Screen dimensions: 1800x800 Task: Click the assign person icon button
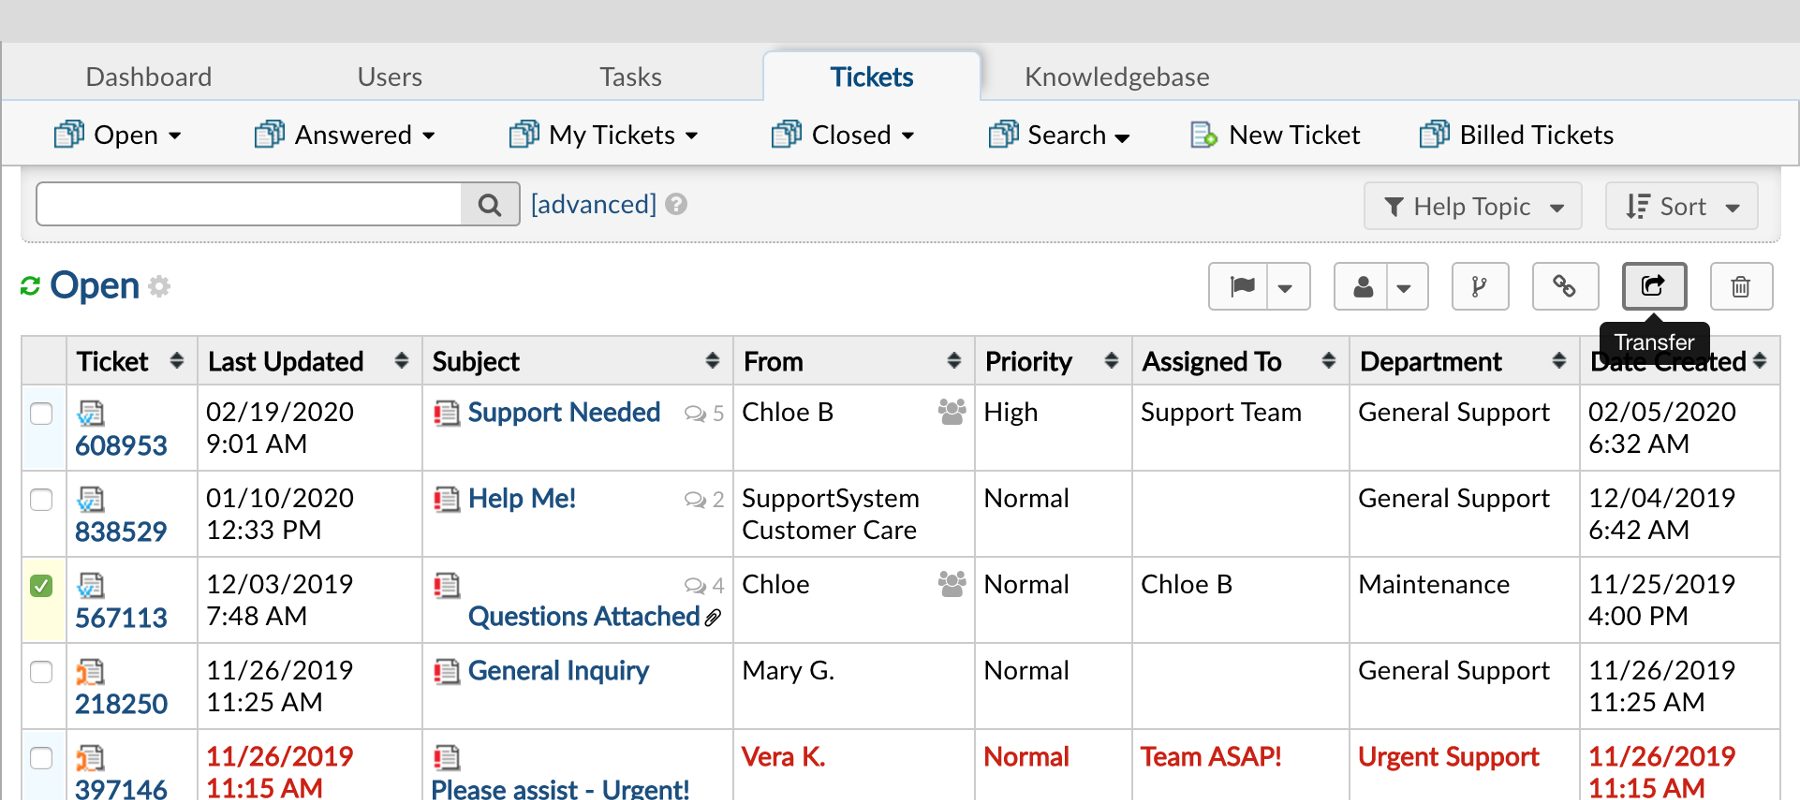1361,287
